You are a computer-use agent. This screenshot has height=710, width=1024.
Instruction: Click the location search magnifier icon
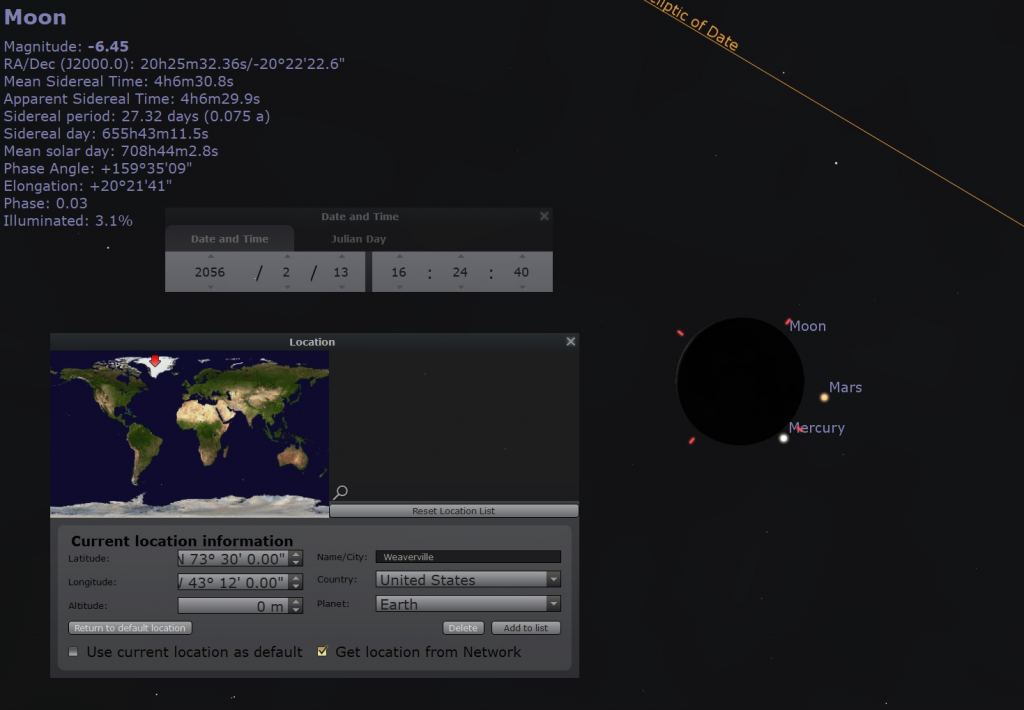[x=341, y=492]
